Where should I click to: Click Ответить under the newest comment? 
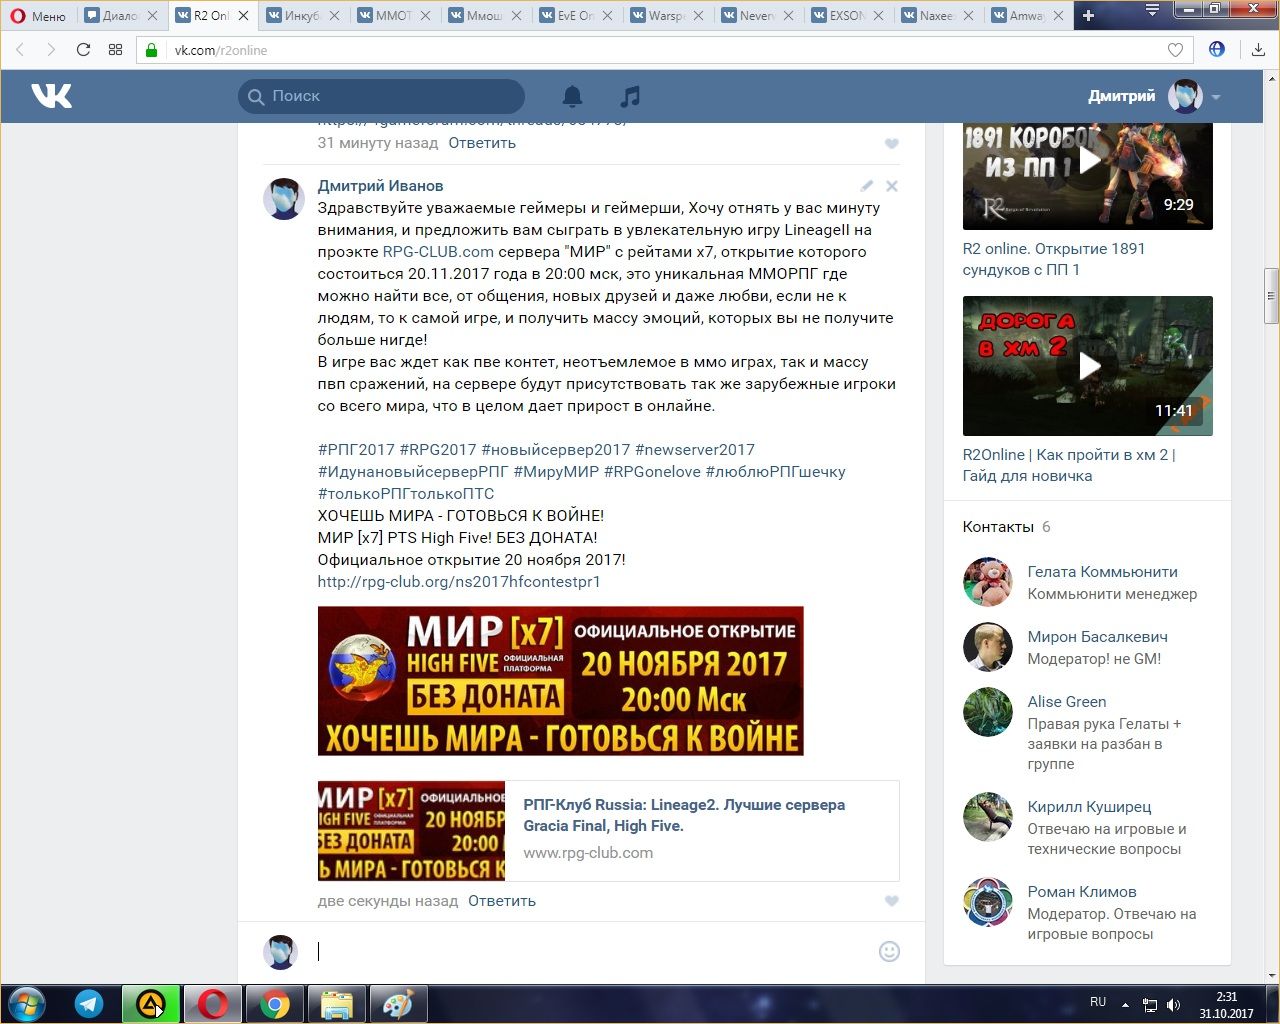(x=501, y=901)
